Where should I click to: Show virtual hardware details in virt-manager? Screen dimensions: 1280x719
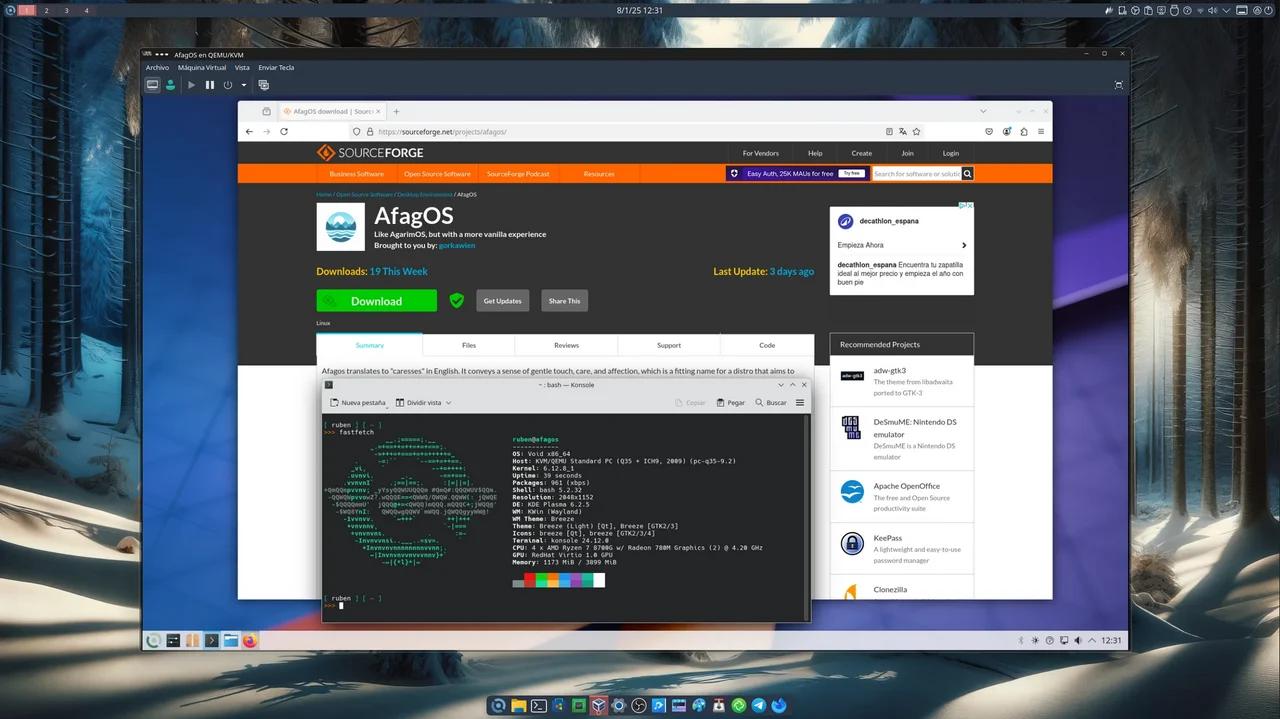click(170, 85)
